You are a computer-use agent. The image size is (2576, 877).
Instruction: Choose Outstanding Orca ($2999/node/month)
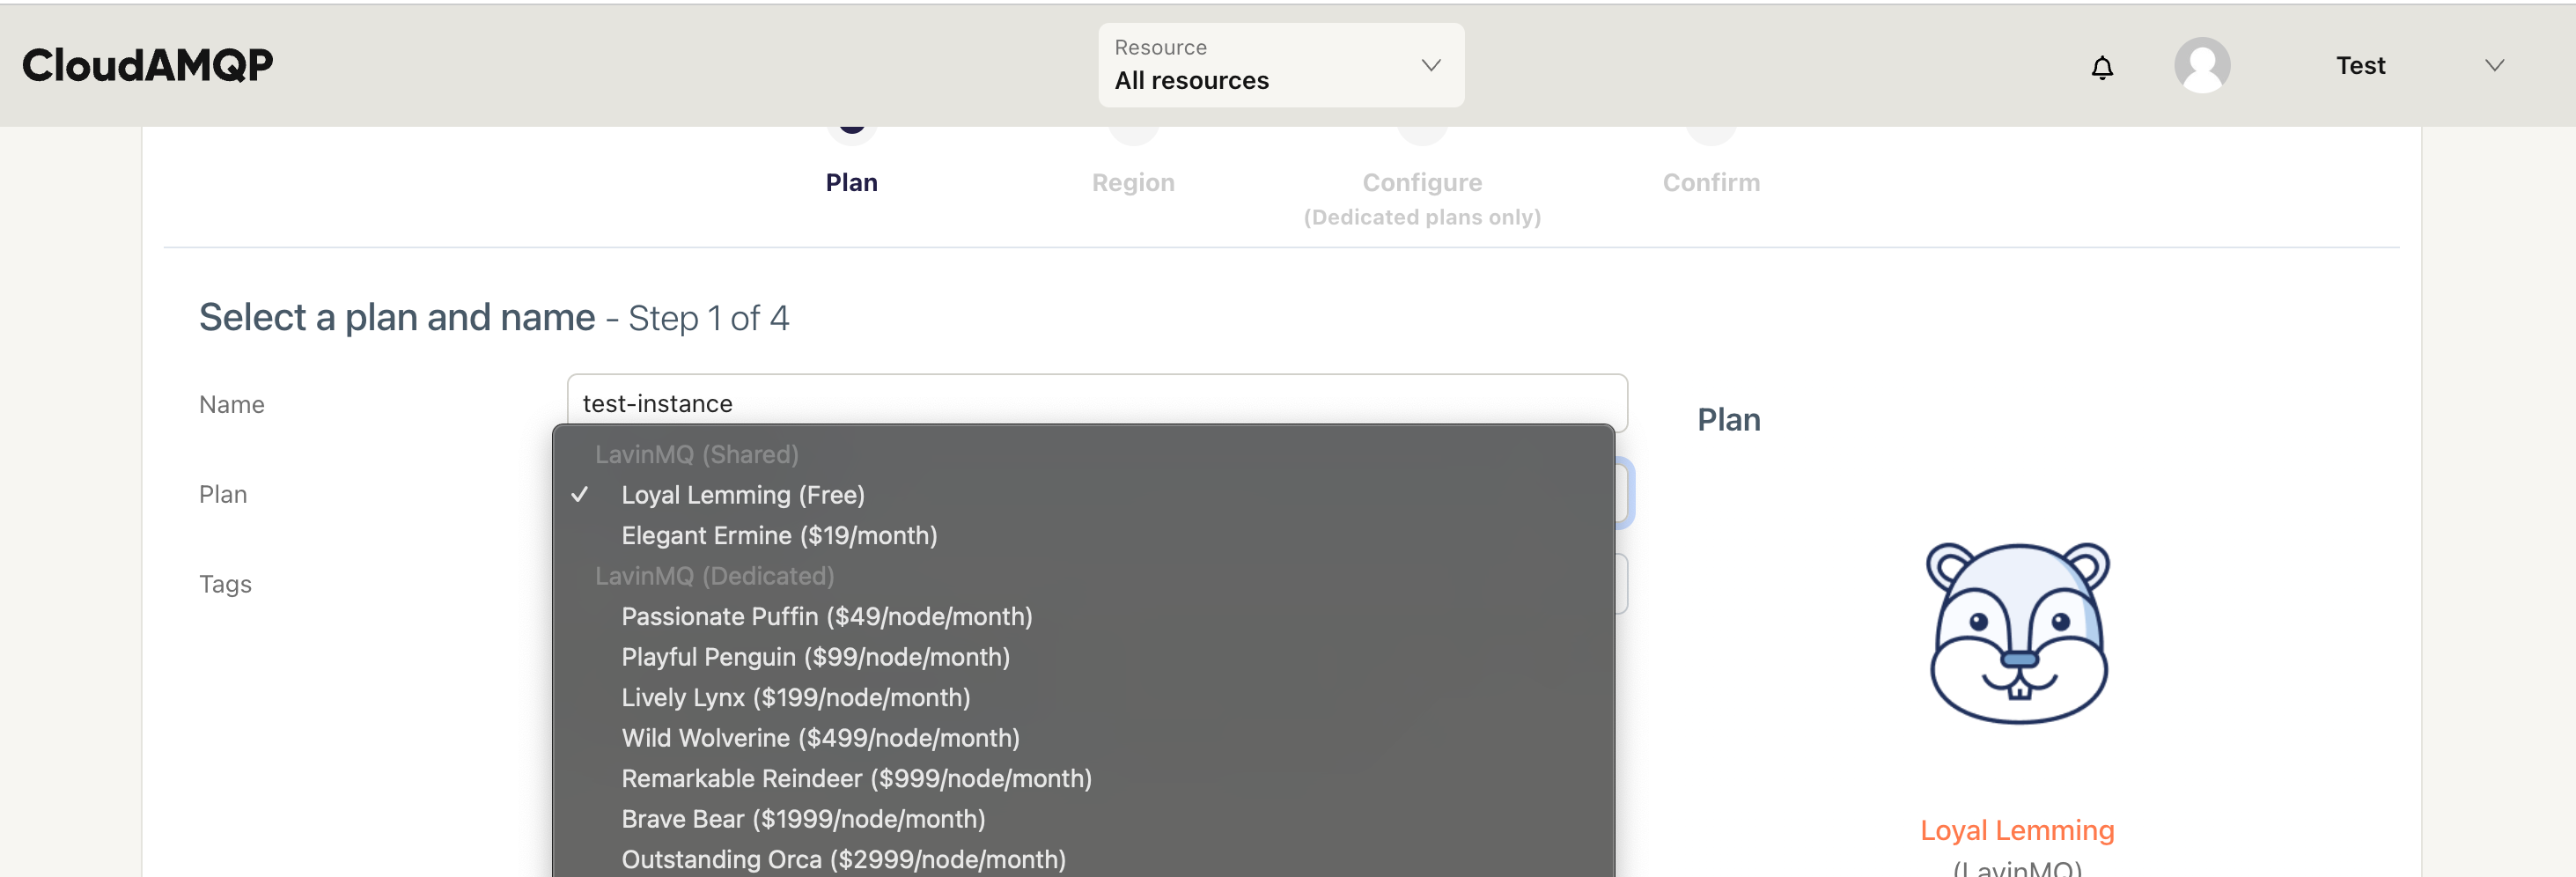1083,858
